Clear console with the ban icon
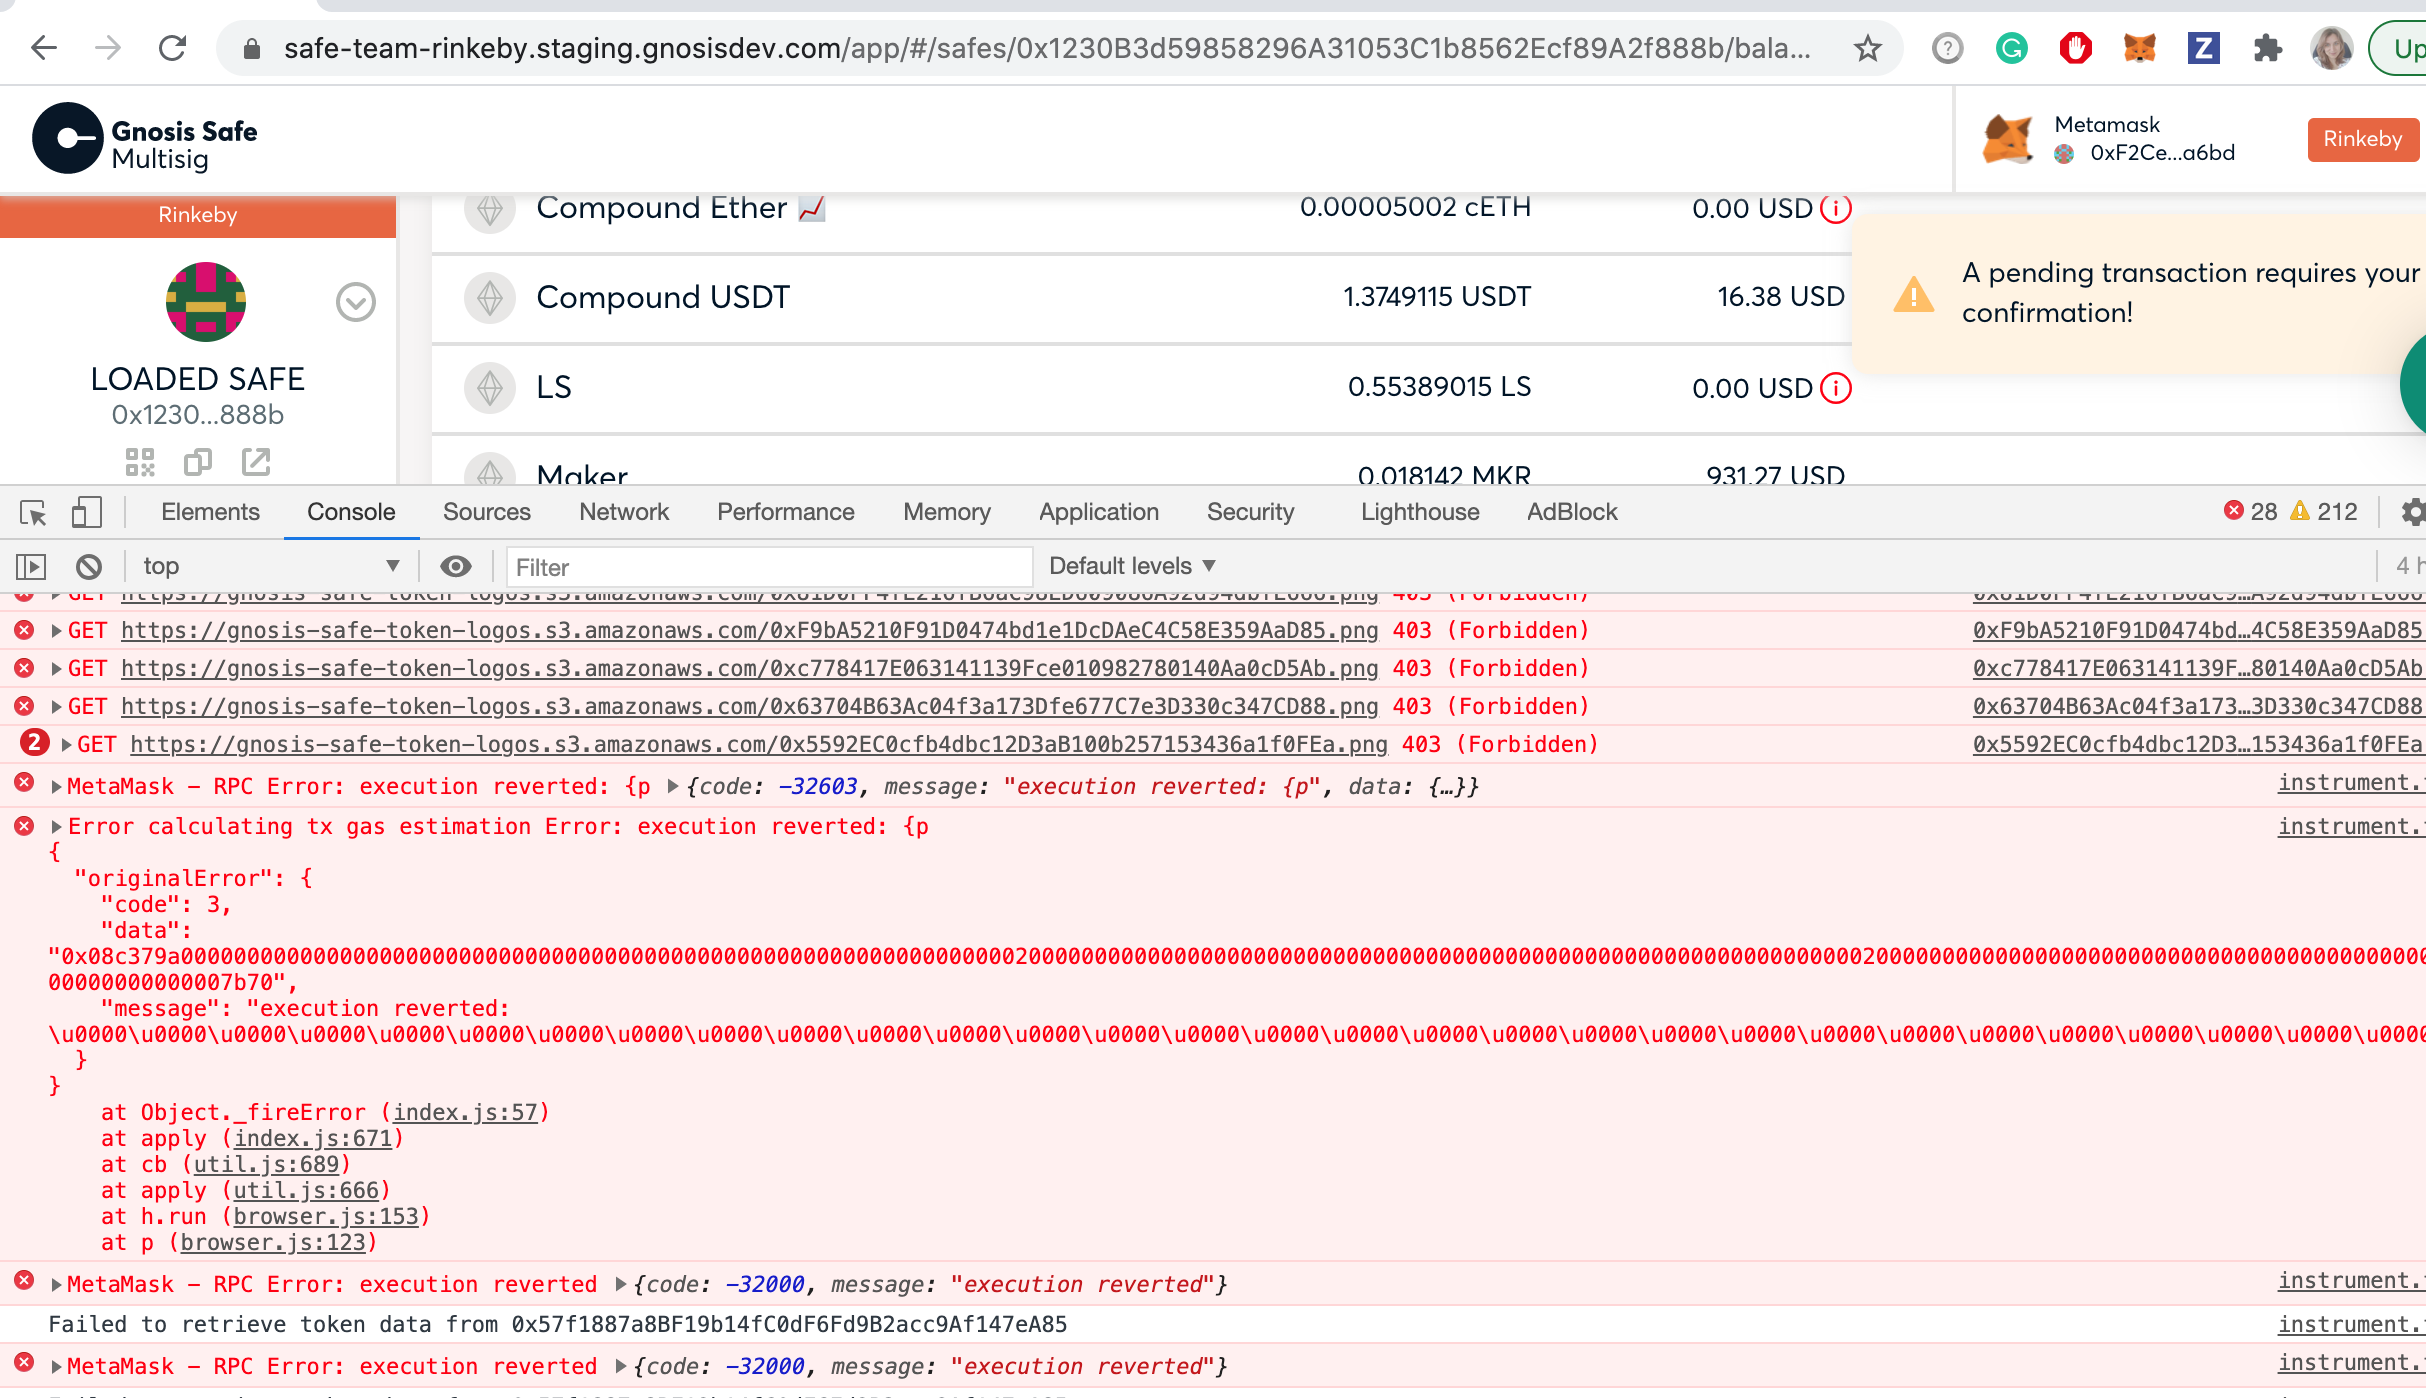 click(89, 567)
